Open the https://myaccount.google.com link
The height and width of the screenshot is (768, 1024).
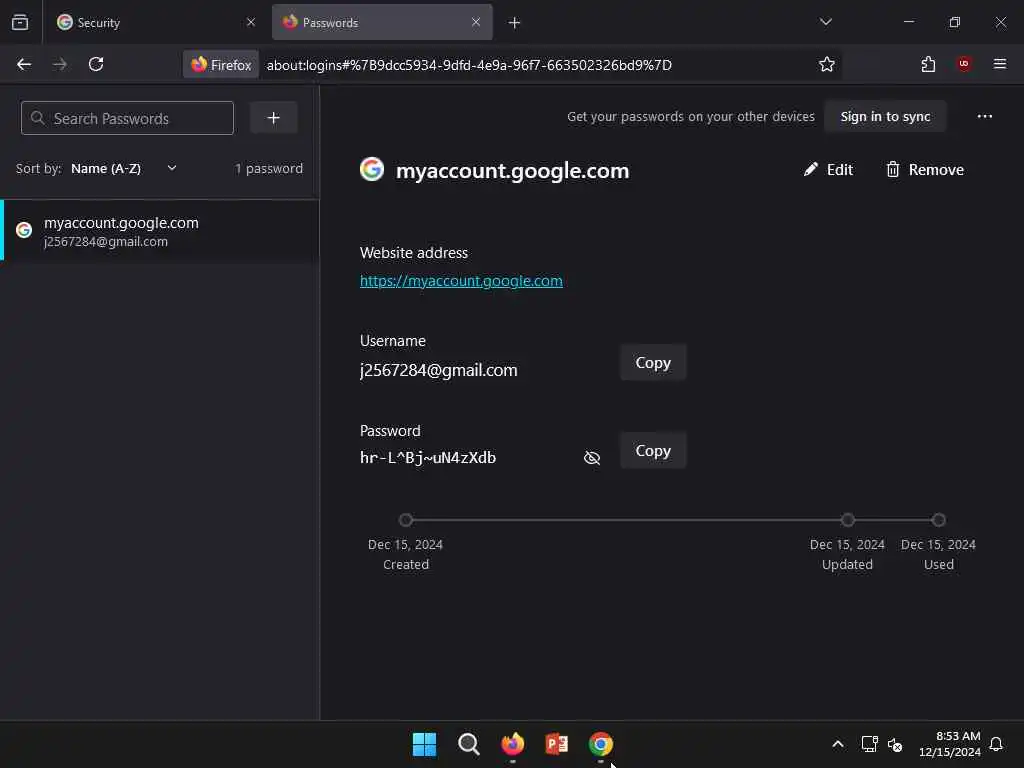[461, 281]
